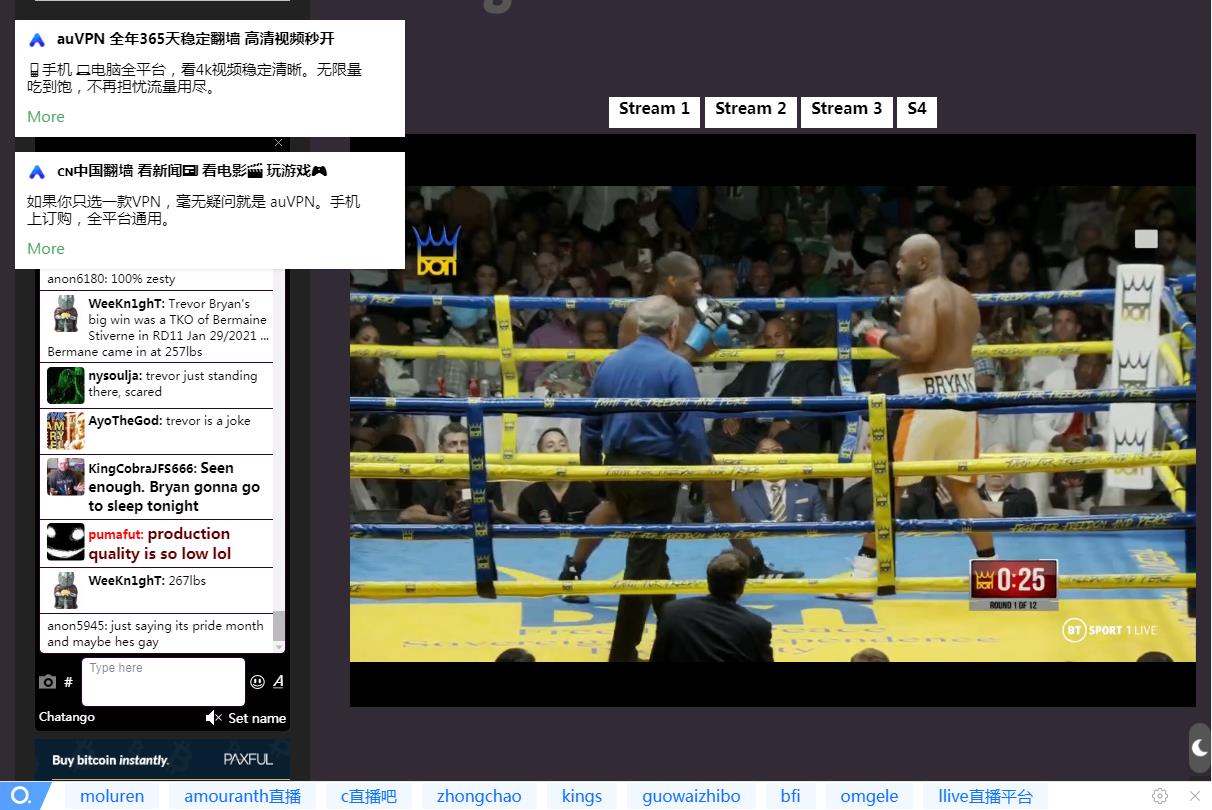Open bottom bar settings gear
Screen dimensions: 1212x810
tap(1160, 796)
